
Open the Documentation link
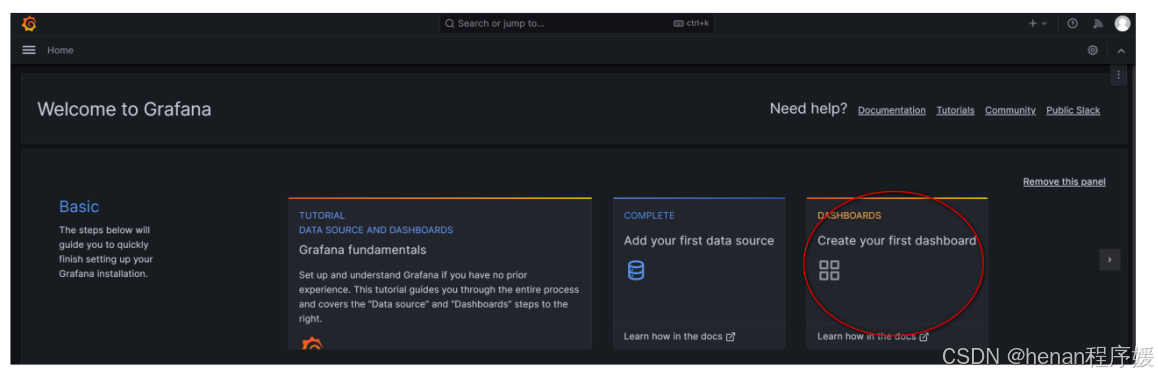(891, 110)
